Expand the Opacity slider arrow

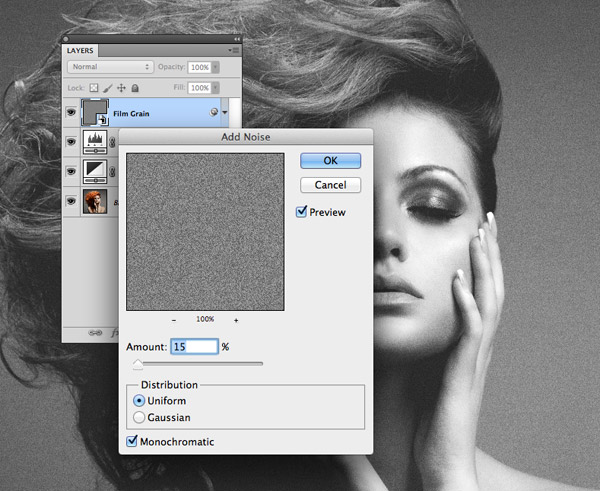(216, 67)
